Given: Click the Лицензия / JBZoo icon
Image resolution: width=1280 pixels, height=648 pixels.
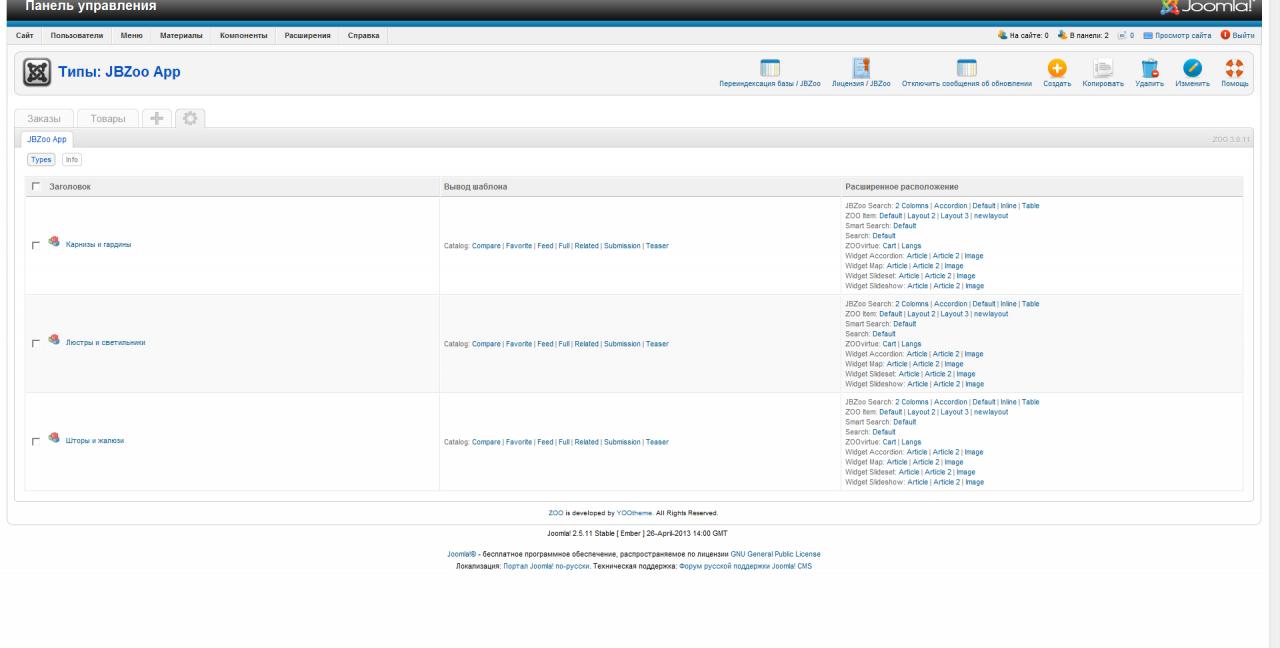Looking at the screenshot, I should point(860,68).
